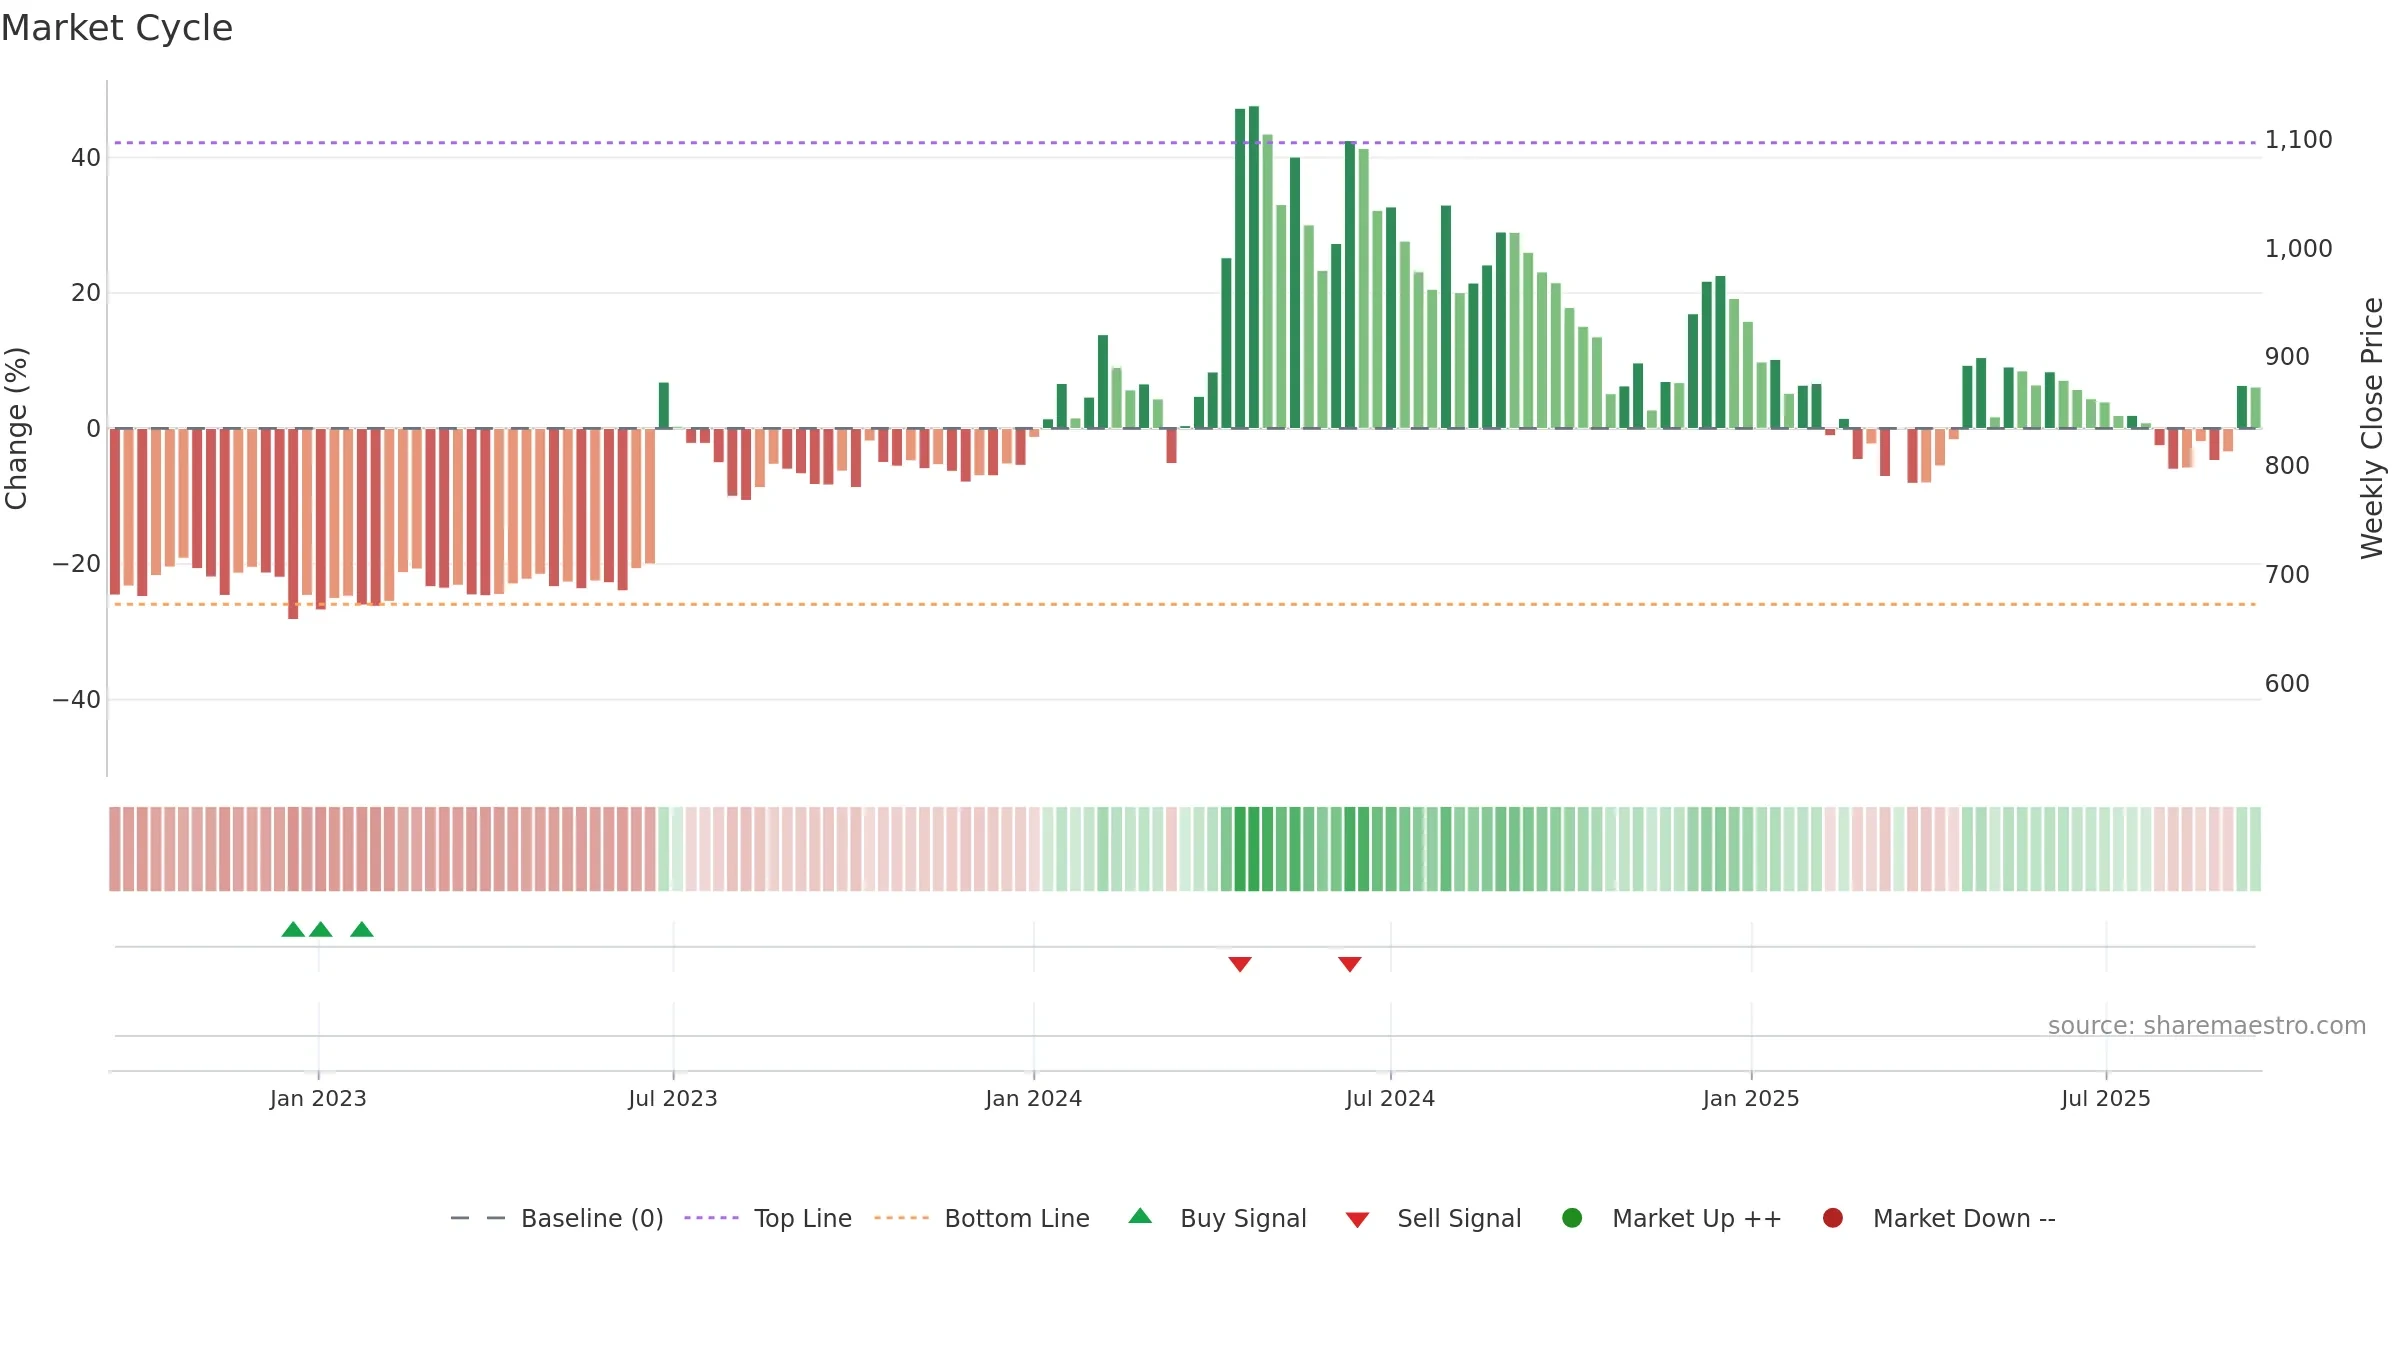Click the orange dotted Bottom Line legend sample
The height and width of the screenshot is (1350, 2400).
coord(901,1218)
